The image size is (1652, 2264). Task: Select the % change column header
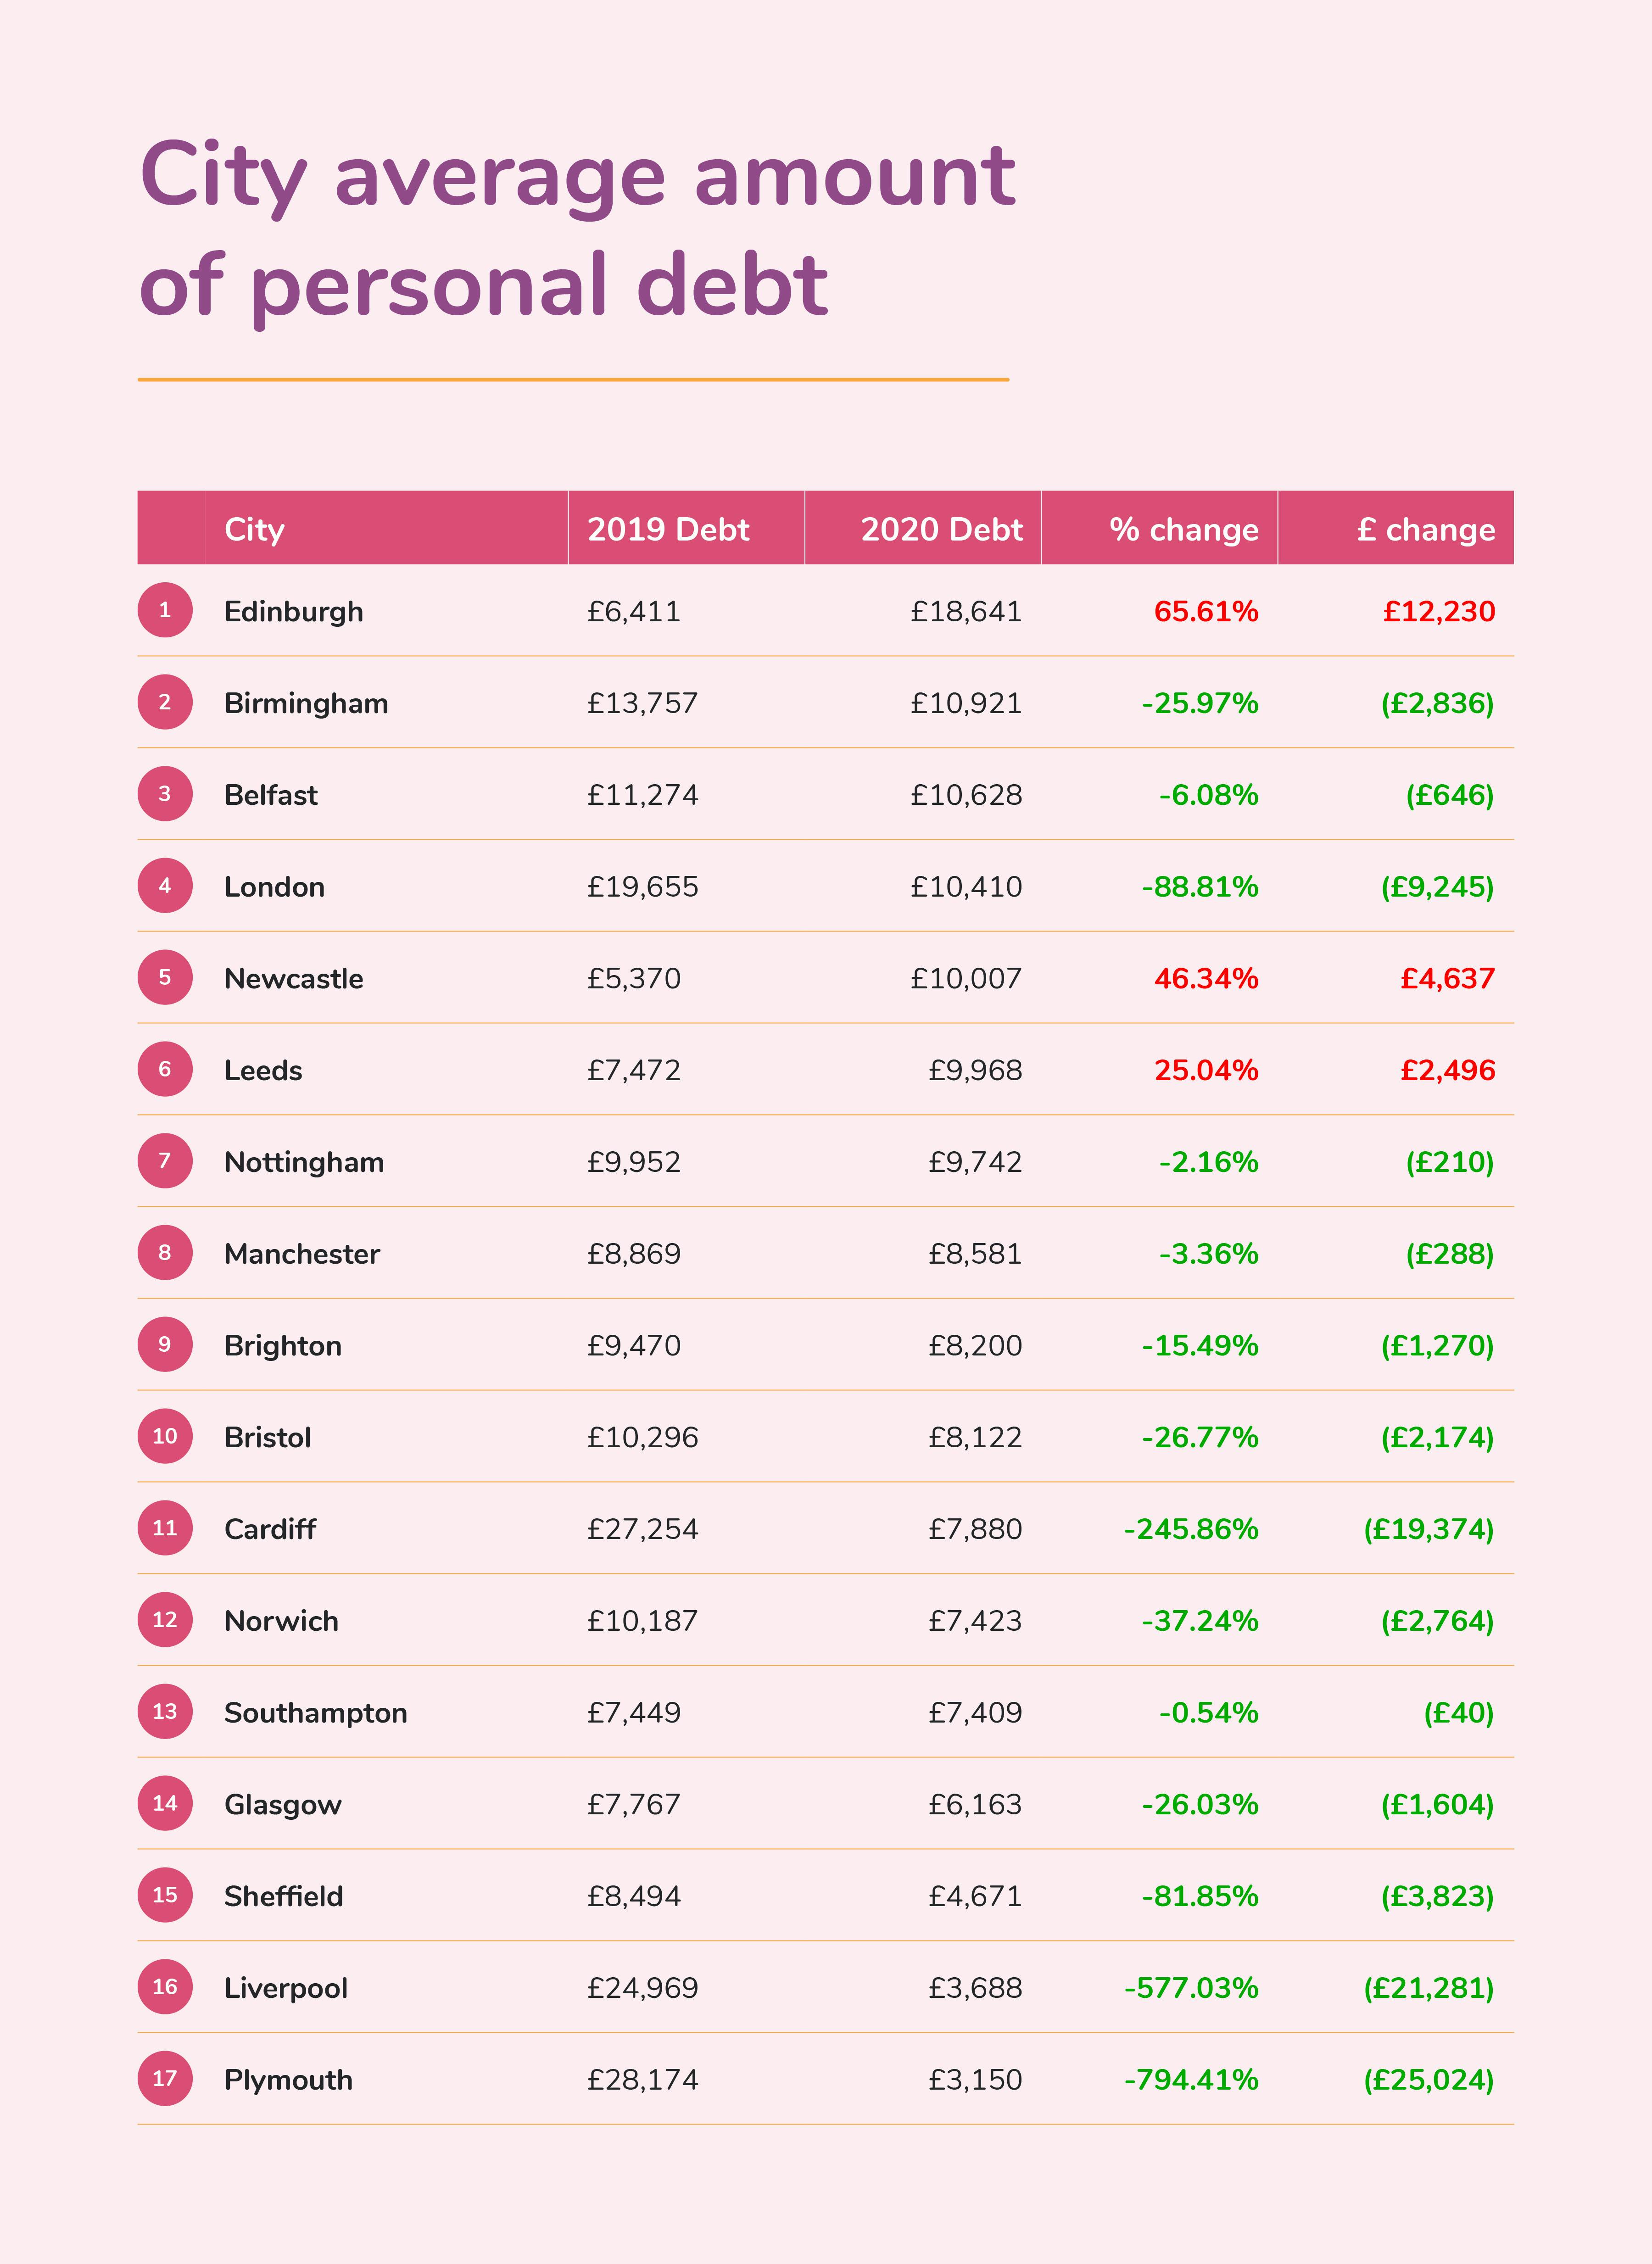[x=1183, y=529]
